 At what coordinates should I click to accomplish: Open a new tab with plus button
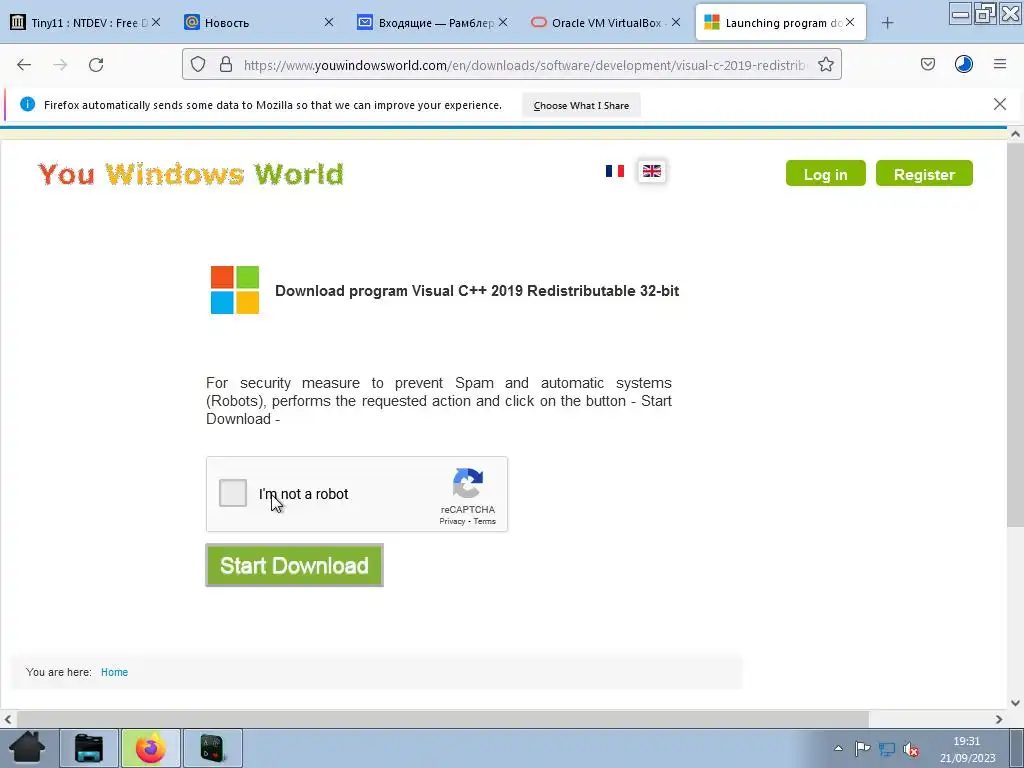(887, 23)
